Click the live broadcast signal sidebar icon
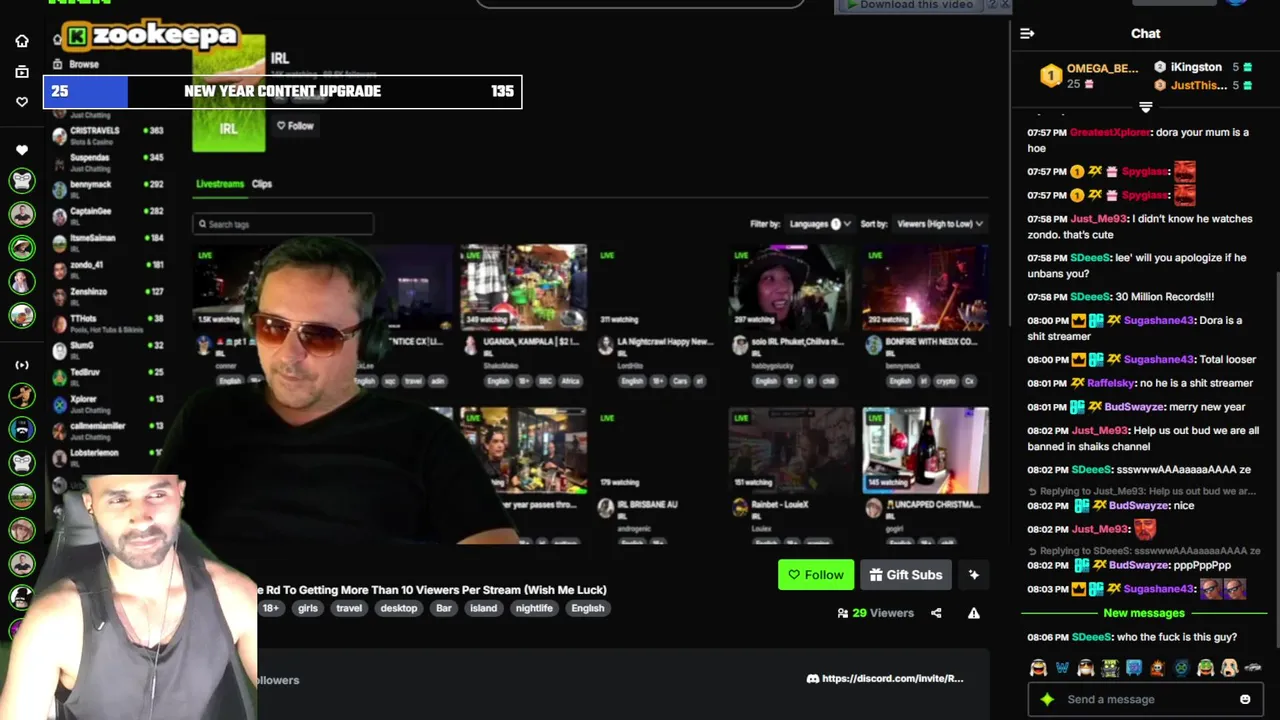The height and width of the screenshot is (720, 1280). pyautogui.click(x=22, y=365)
